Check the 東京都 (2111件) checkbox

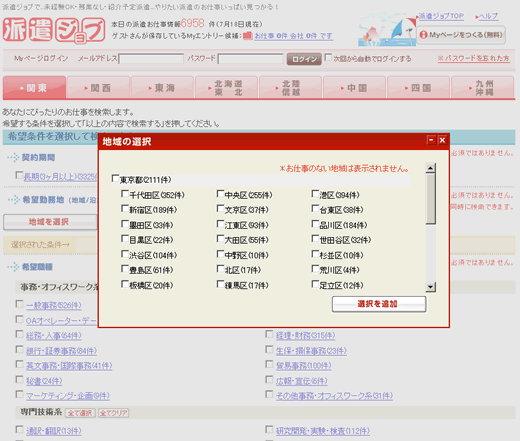(x=115, y=178)
